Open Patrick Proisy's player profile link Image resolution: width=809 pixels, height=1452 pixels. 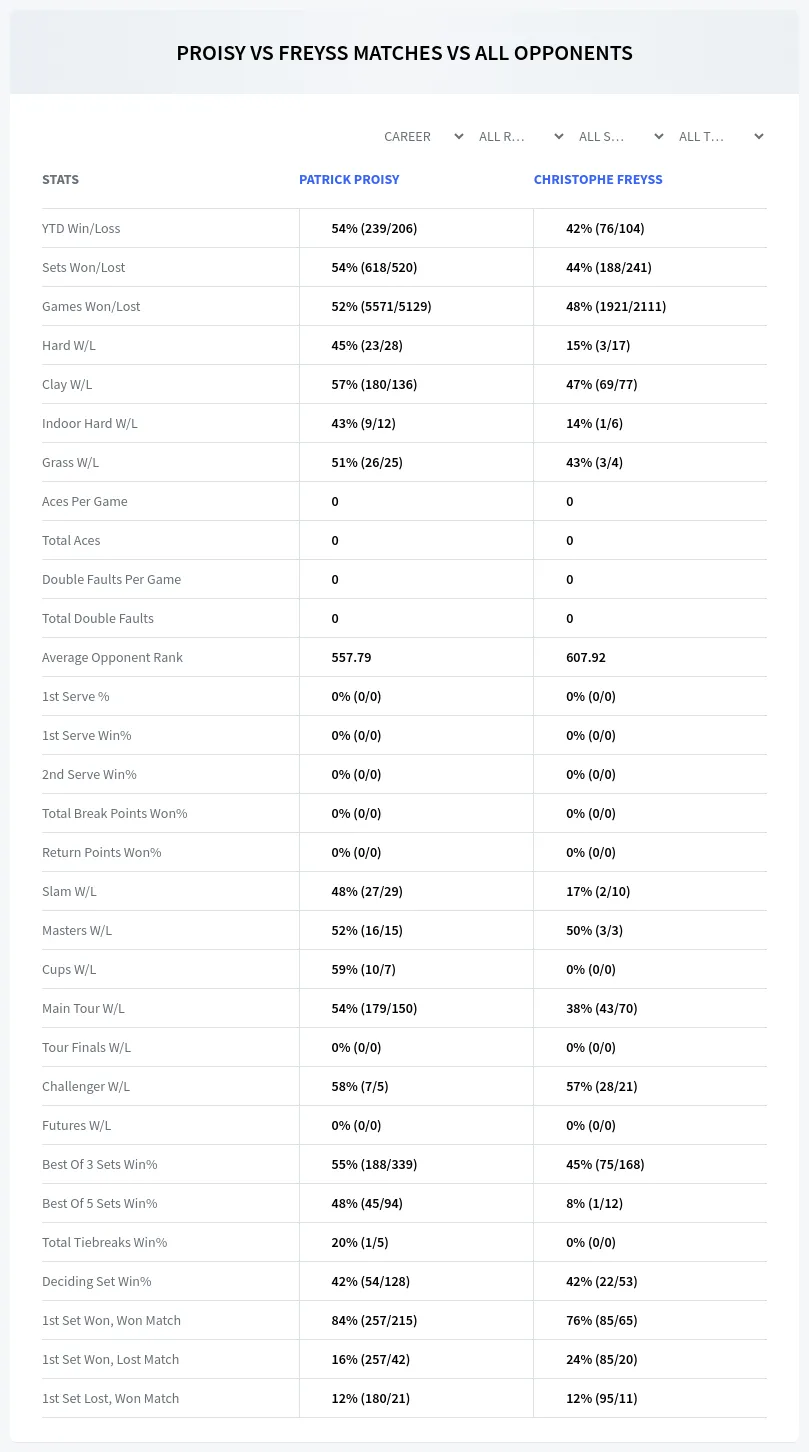[x=349, y=180]
